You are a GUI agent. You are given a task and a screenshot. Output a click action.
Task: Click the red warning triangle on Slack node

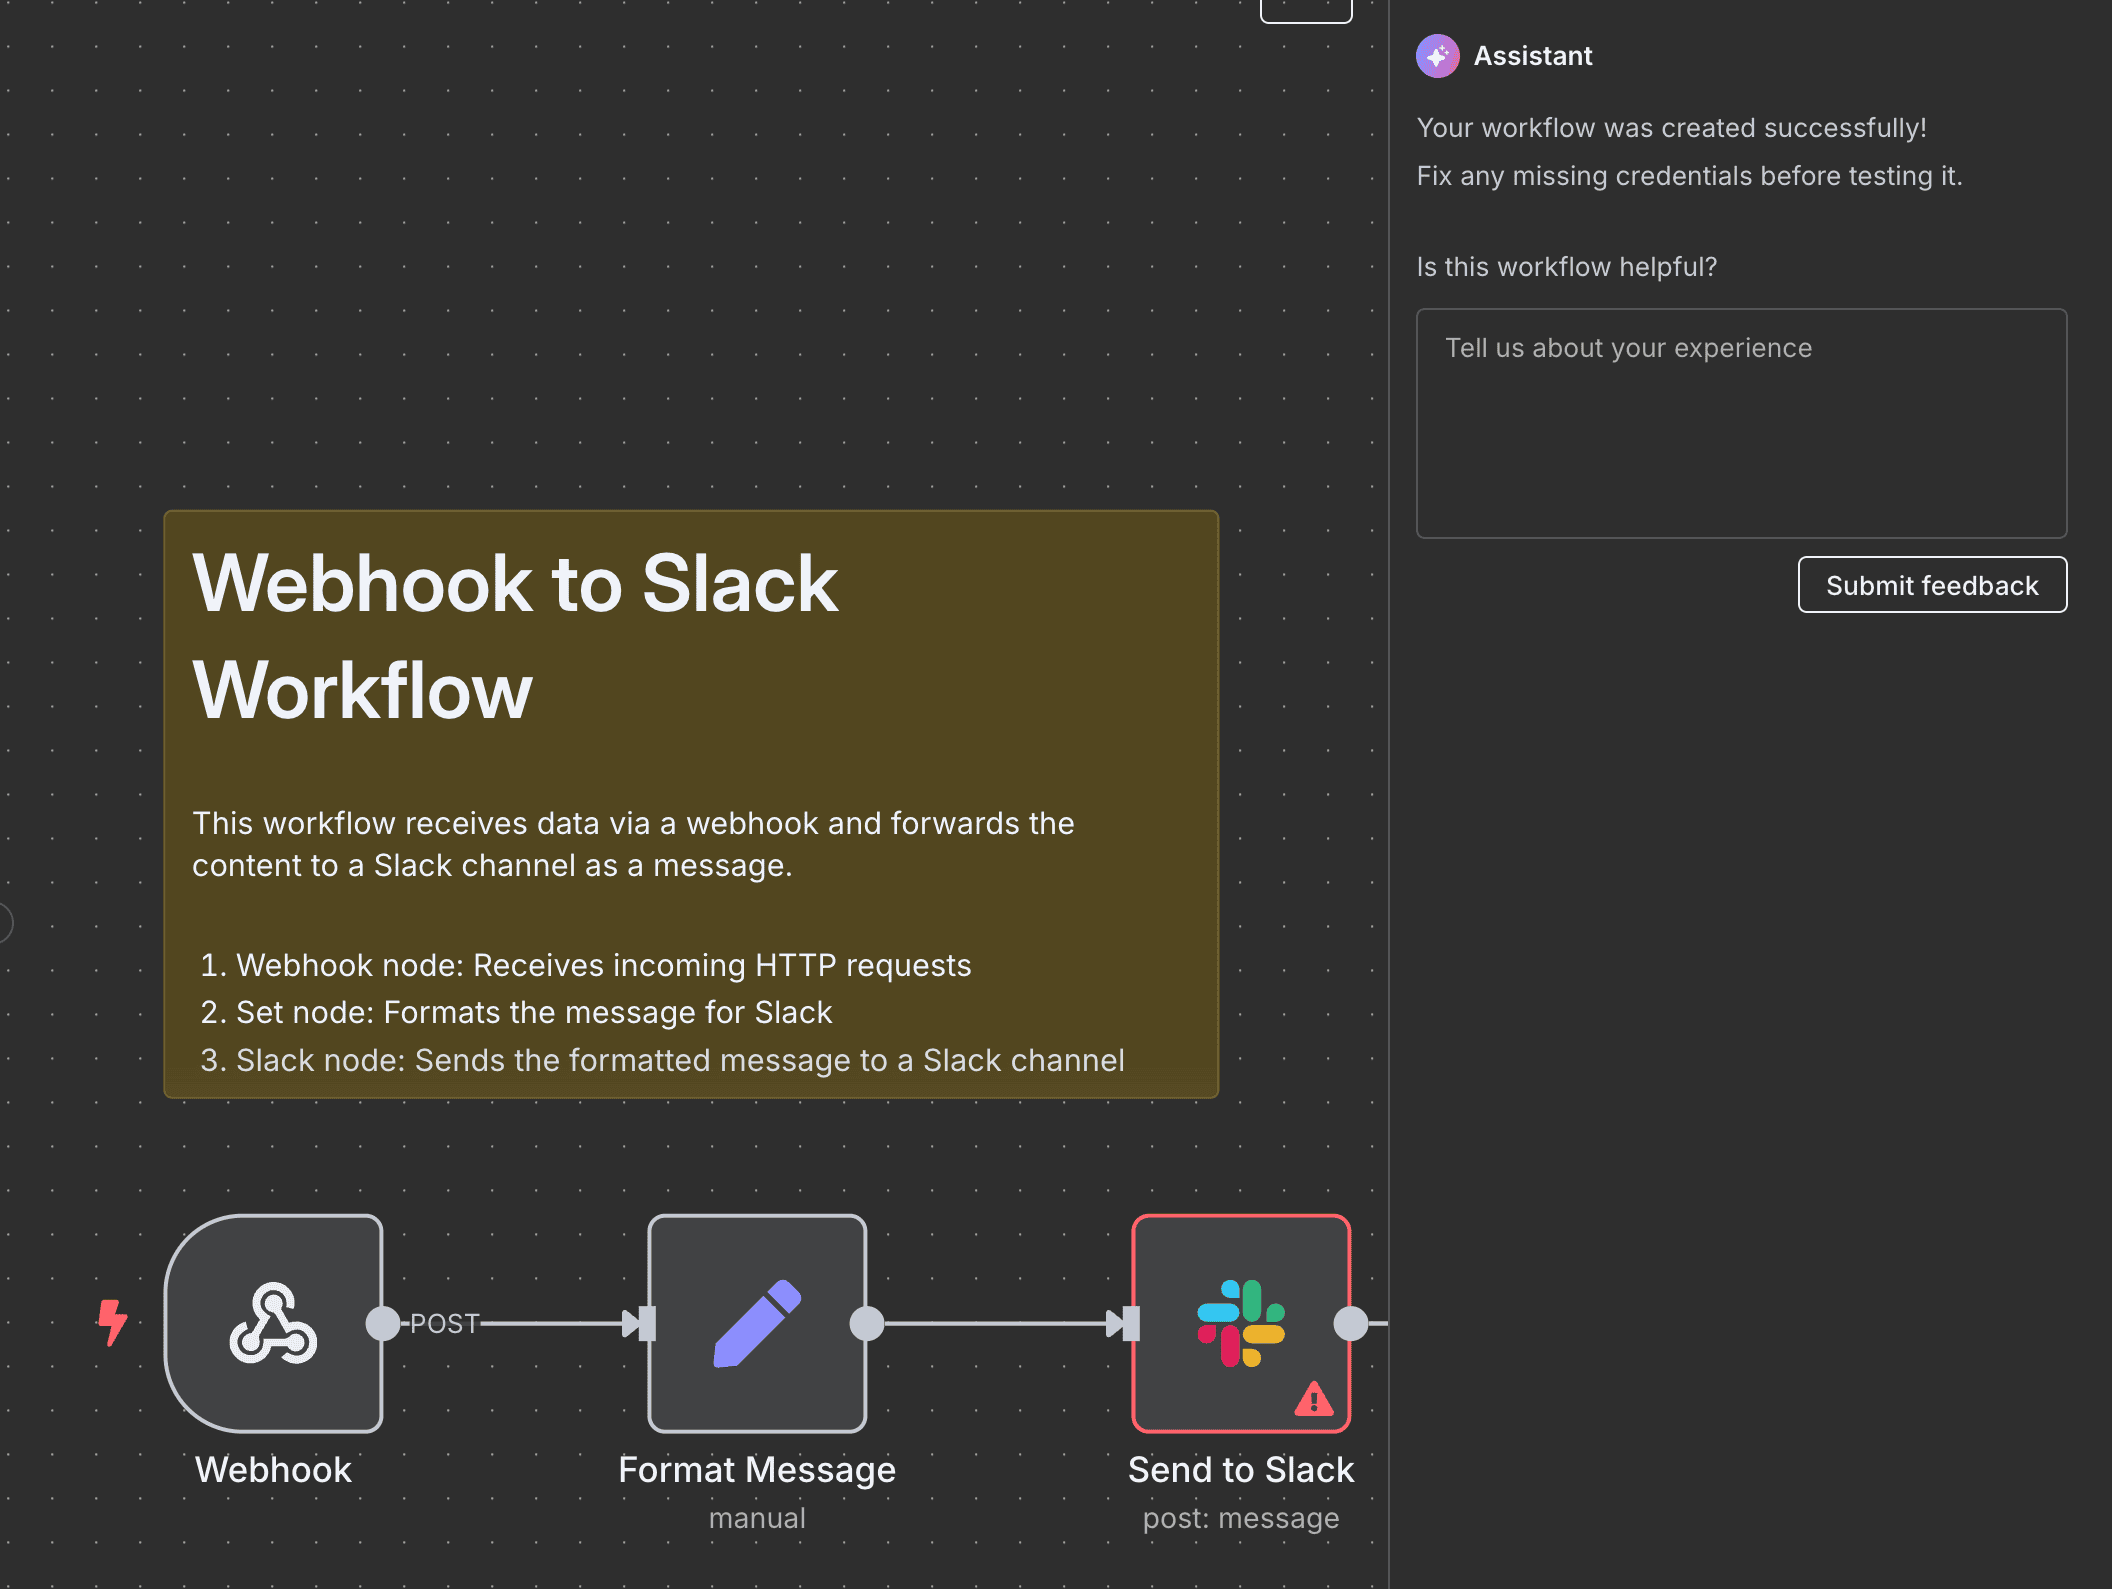(1313, 1399)
